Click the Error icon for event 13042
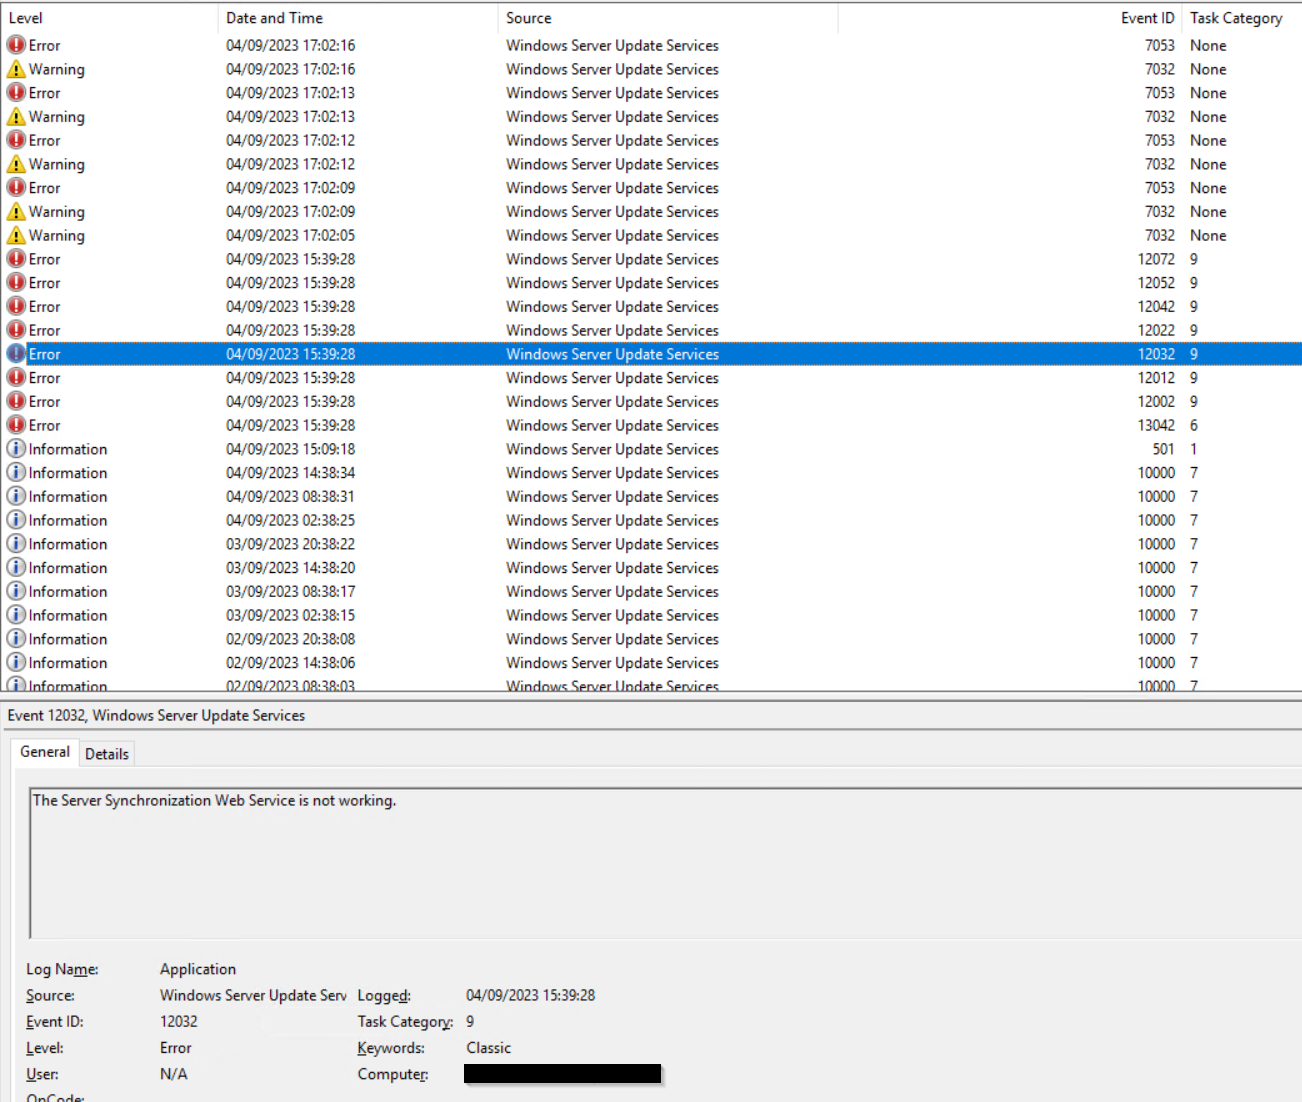The image size is (1302, 1102). [x=16, y=425]
